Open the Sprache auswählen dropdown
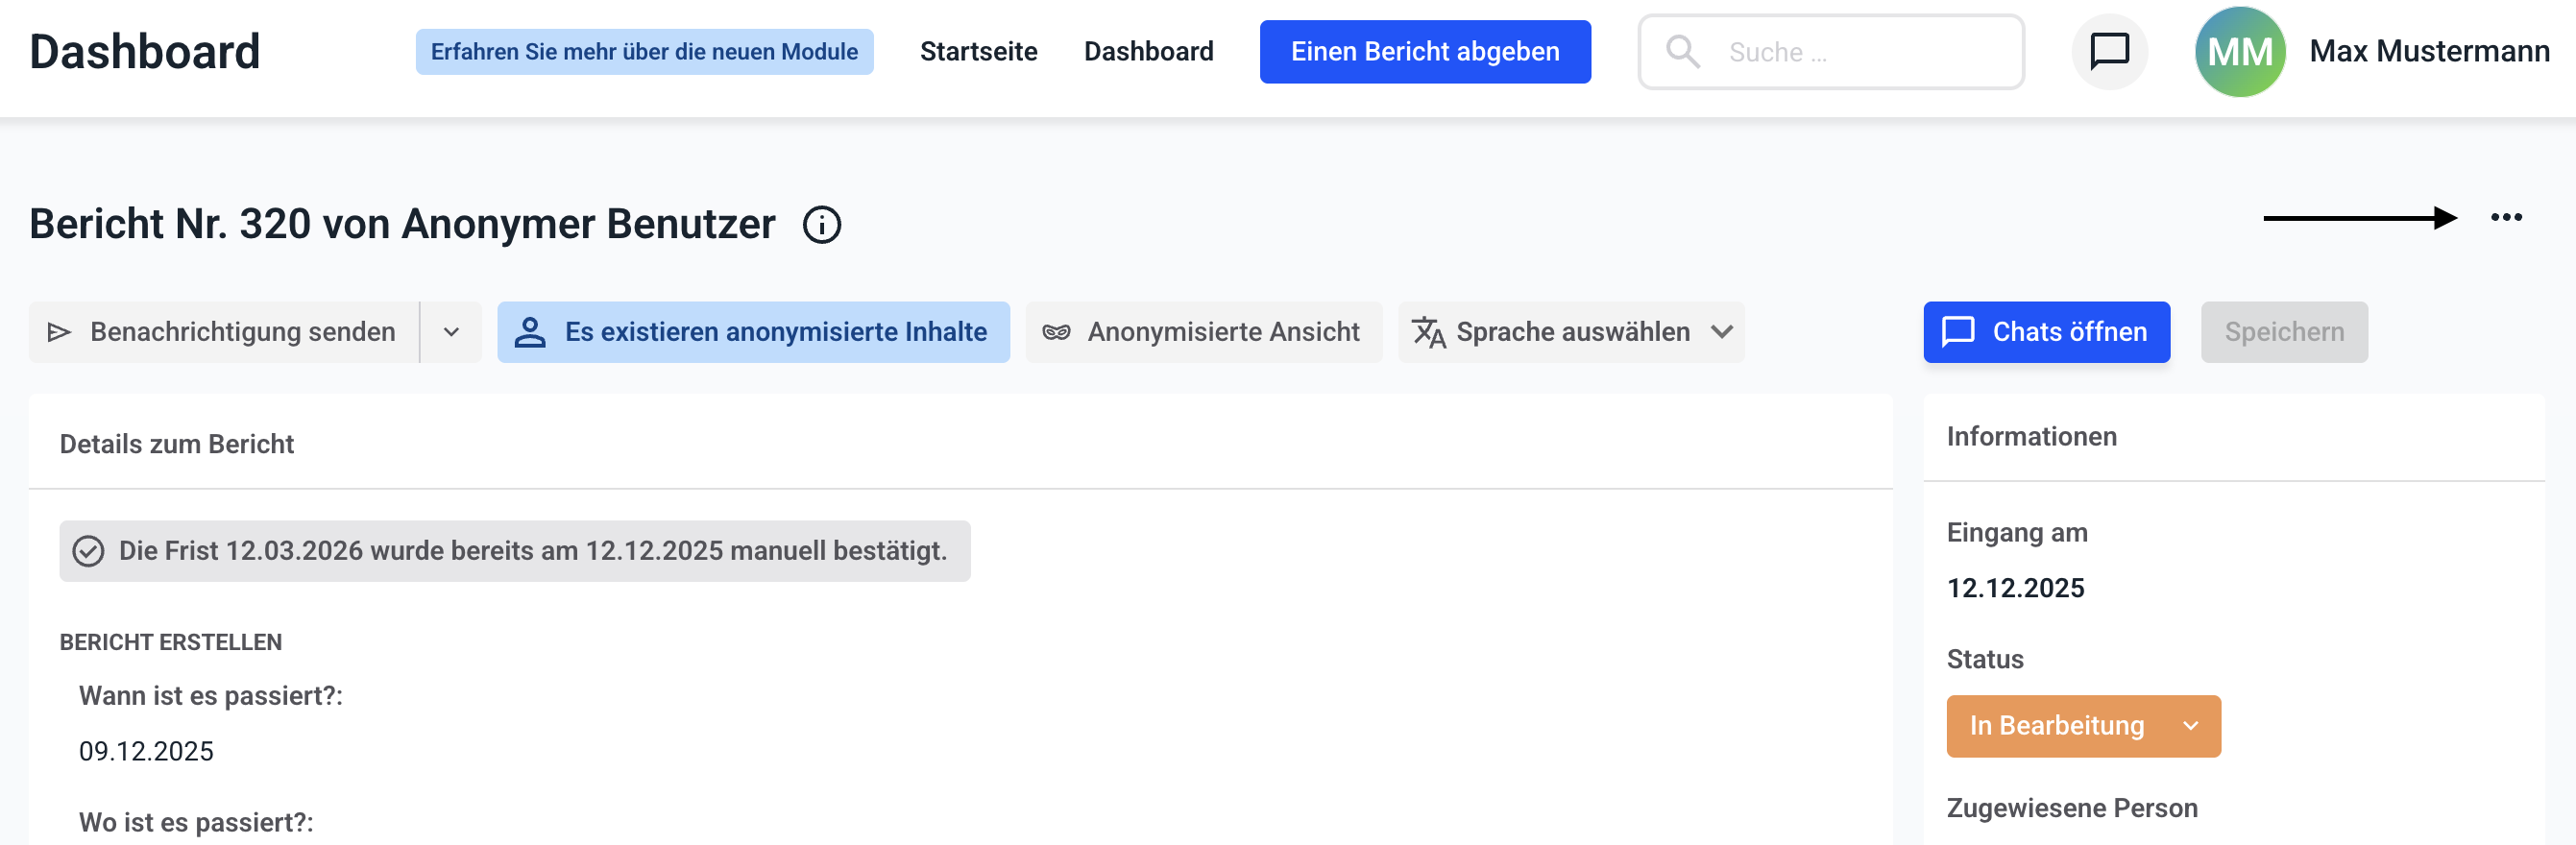 pyautogui.click(x=1571, y=332)
